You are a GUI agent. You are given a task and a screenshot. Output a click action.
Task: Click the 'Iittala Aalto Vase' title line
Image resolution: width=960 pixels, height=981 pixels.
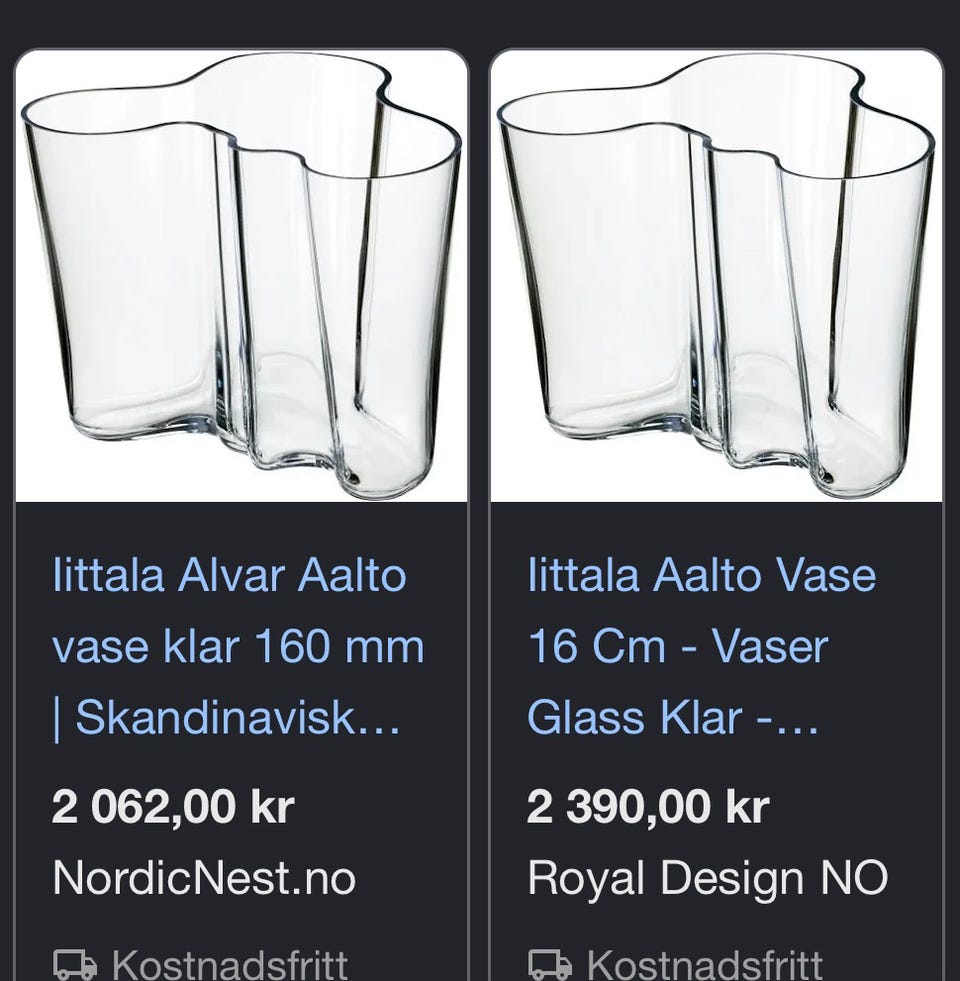(701, 576)
